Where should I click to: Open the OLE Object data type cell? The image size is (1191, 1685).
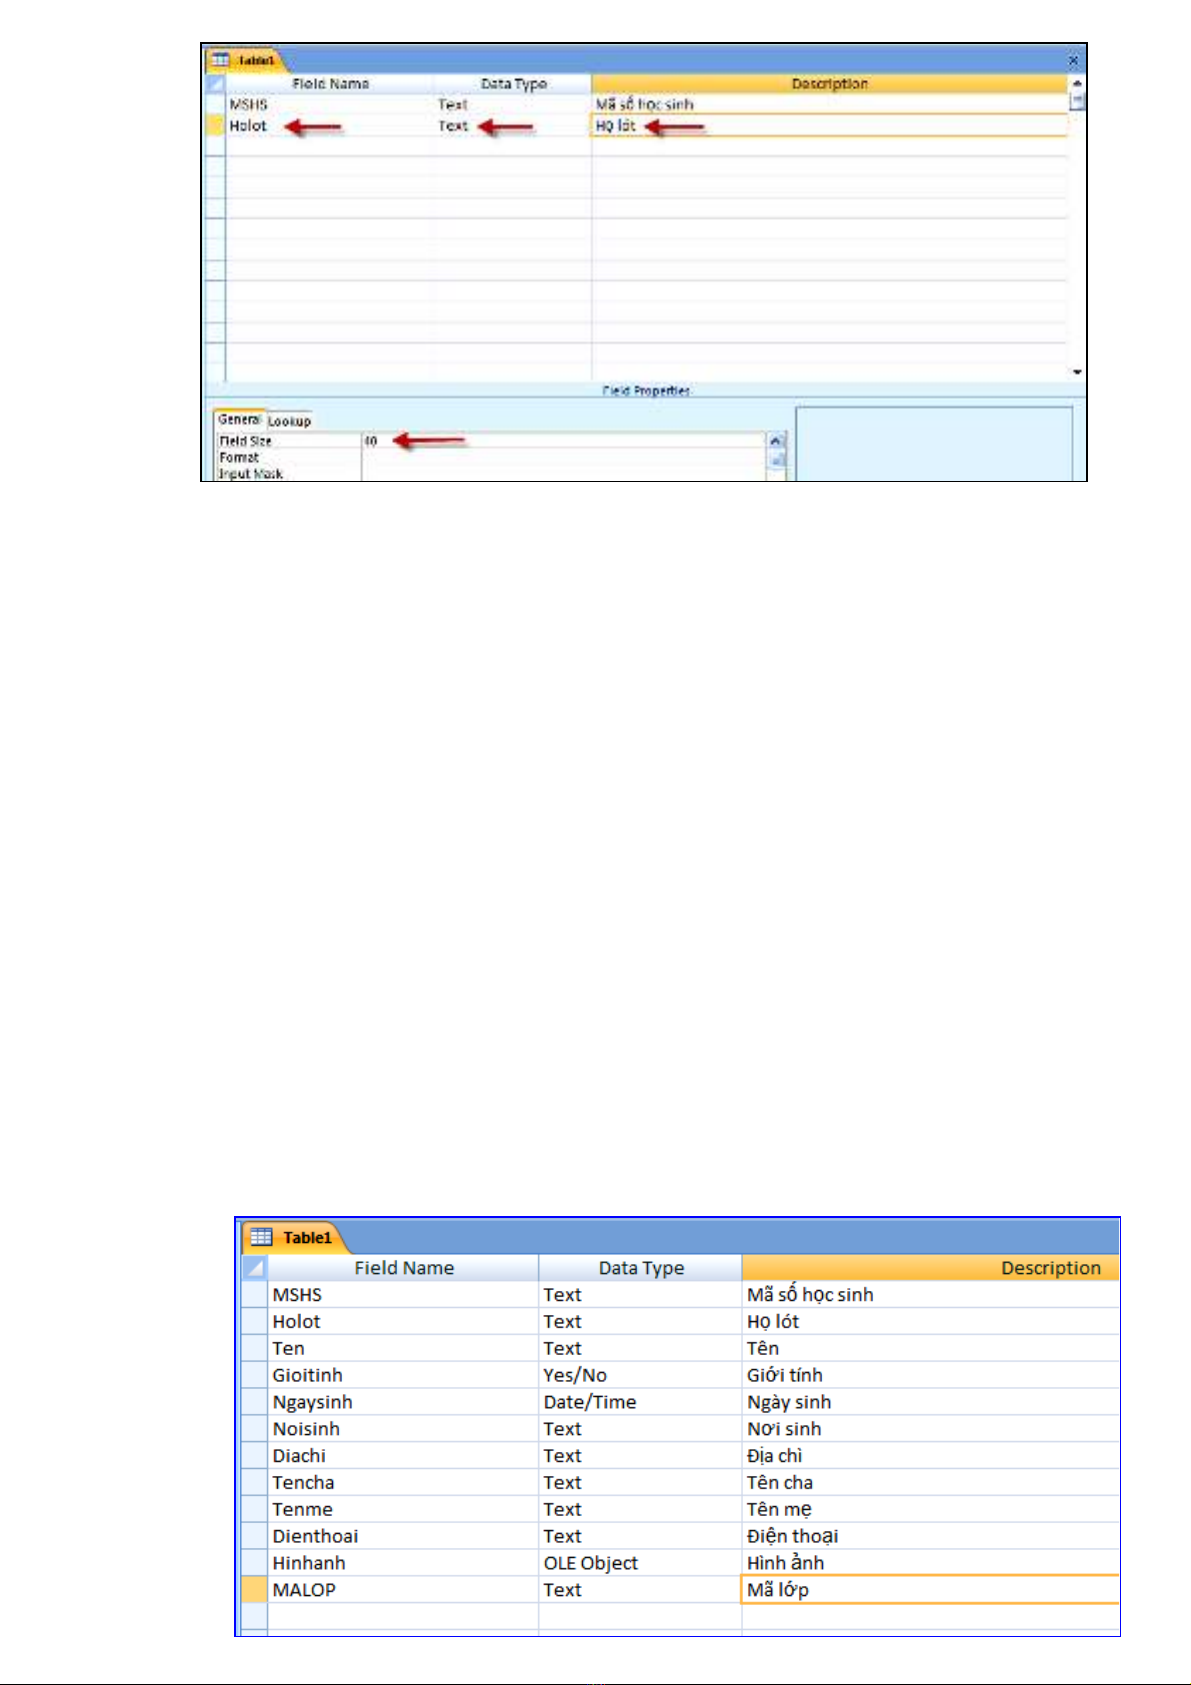pyautogui.click(x=639, y=1563)
